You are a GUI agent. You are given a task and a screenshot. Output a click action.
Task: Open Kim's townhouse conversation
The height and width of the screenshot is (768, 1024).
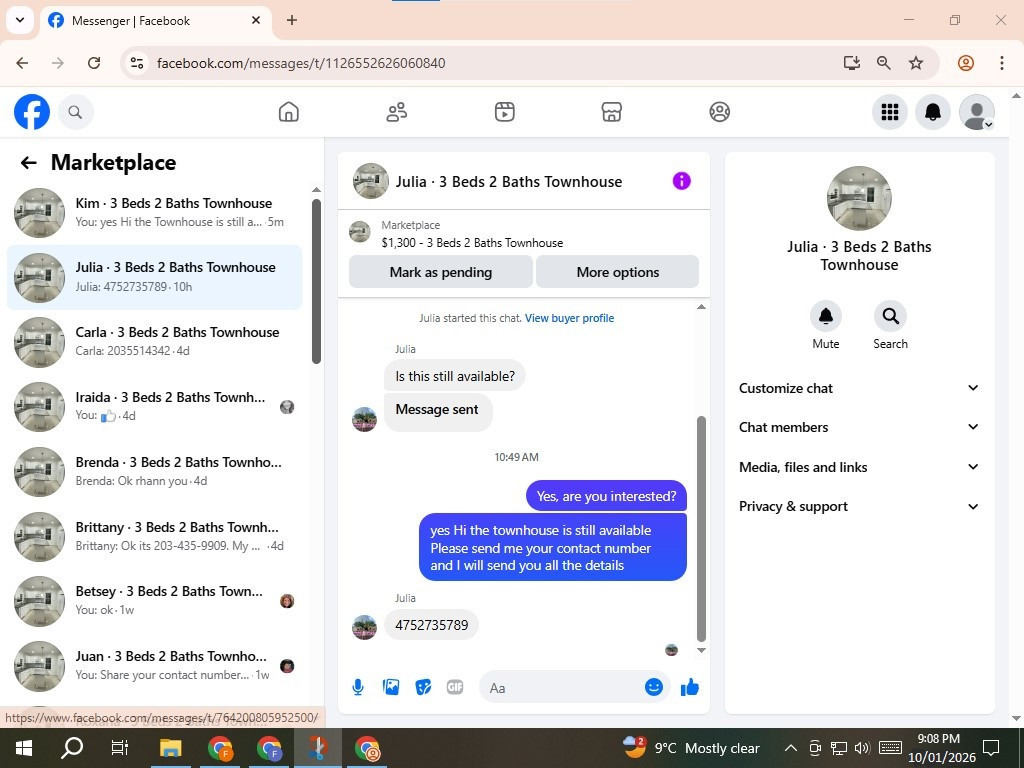(155, 212)
